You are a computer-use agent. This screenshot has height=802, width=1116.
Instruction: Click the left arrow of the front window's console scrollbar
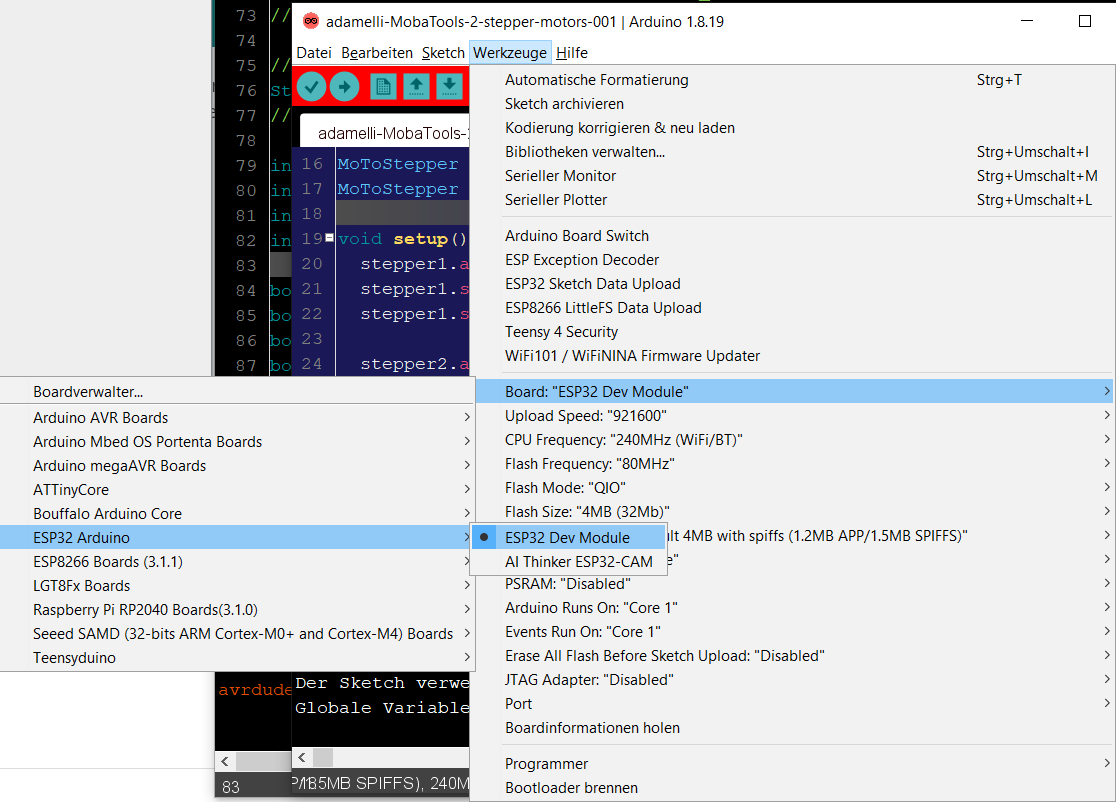tap(302, 757)
